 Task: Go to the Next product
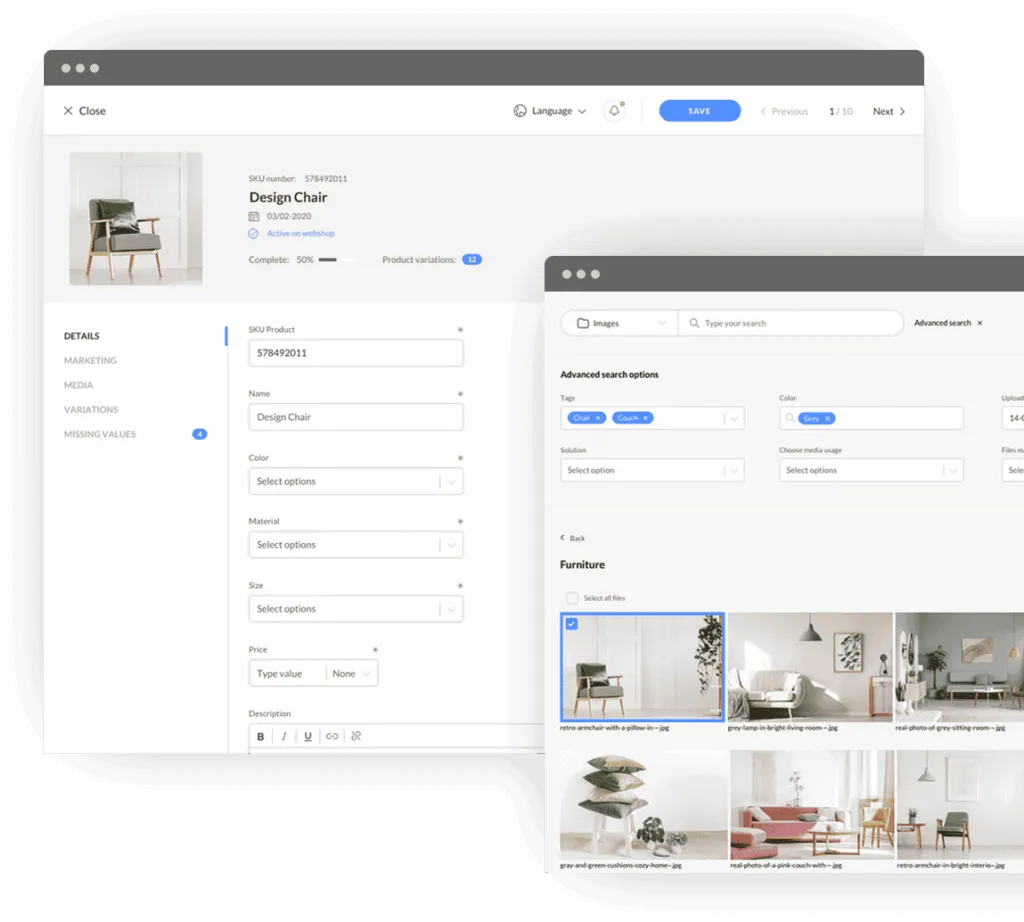click(x=889, y=112)
